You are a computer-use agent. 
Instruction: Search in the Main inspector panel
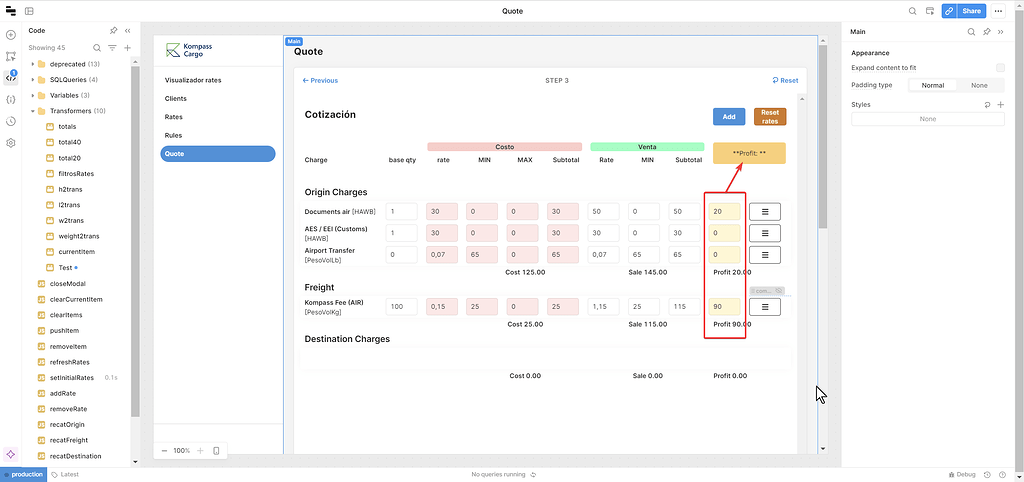pyautogui.click(x=971, y=31)
